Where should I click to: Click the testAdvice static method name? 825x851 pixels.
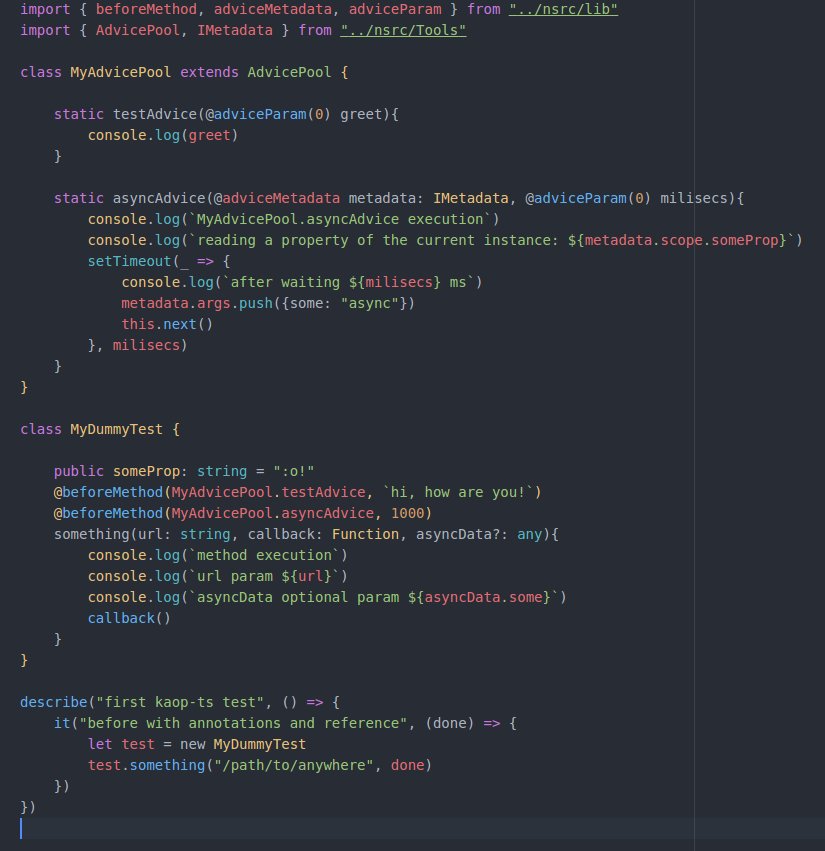point(155,115)
